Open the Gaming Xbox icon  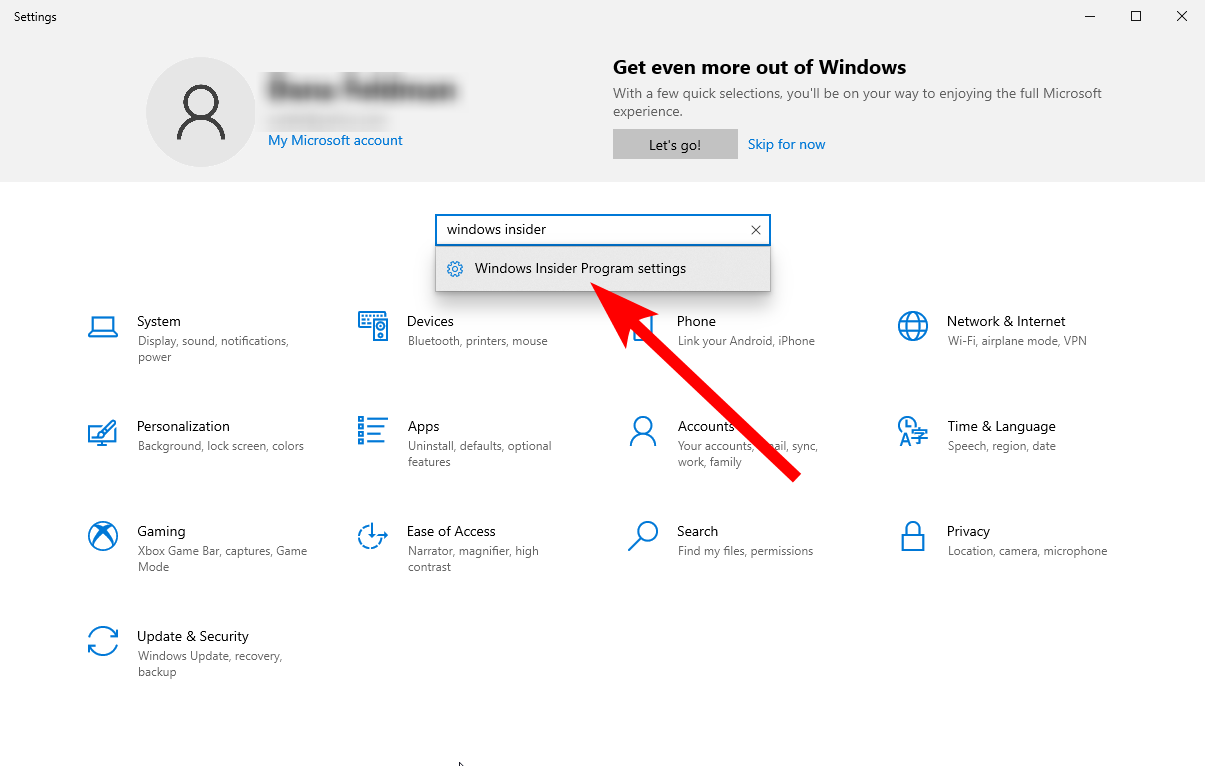coord(103,536)
